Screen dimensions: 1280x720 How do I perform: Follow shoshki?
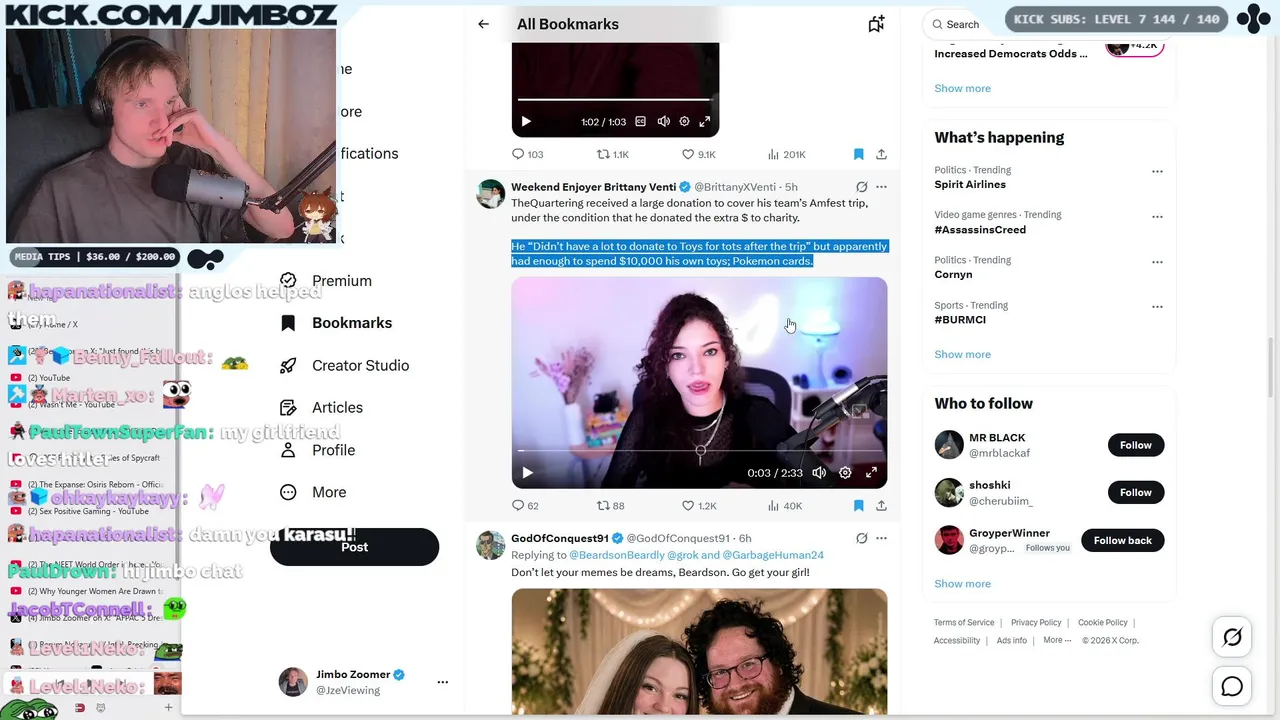point(1136,492)
